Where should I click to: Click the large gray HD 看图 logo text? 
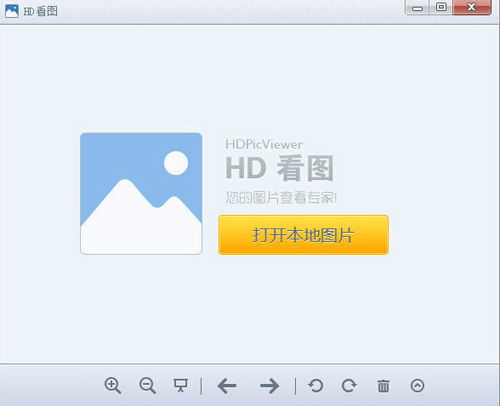click(279, 168)
